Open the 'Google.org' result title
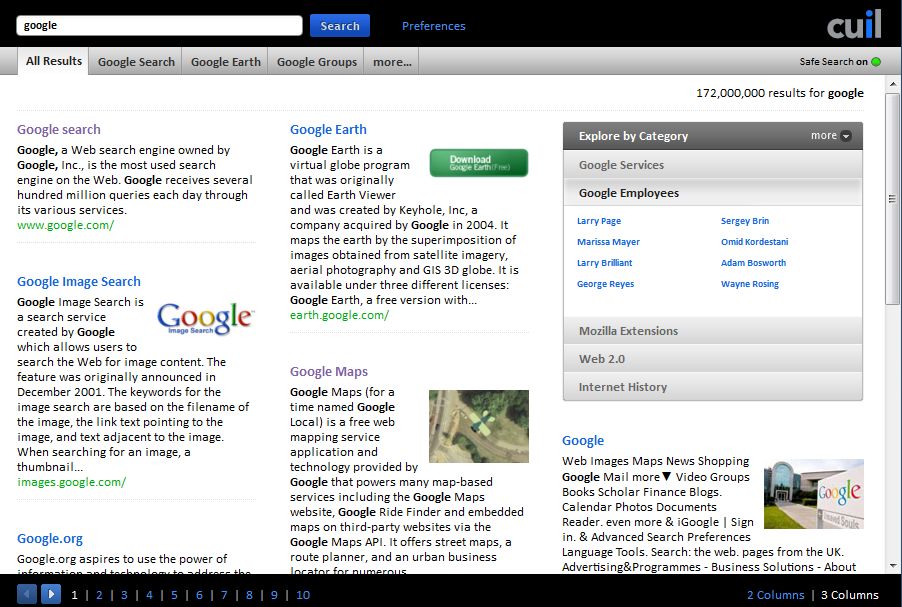 point(50,539)
